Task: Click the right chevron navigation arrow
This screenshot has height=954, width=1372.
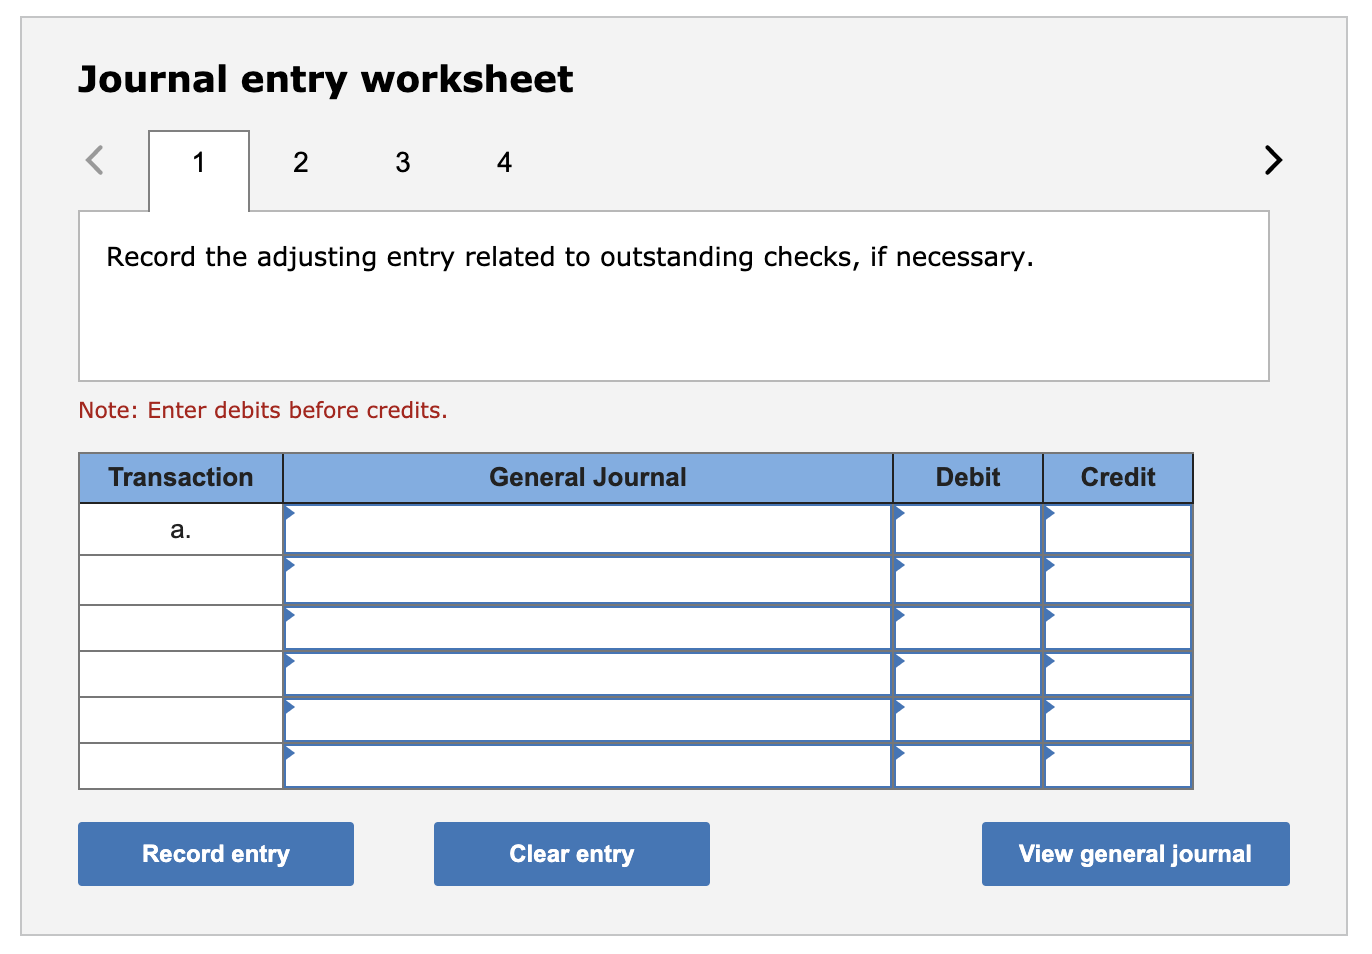Action: click(1271, 160)
